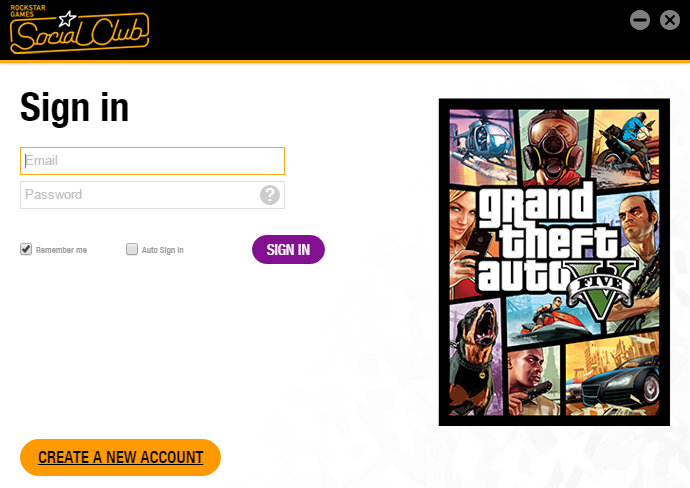Click the purple SIGN IN button
This screenshot has height=488, width=690.
click(x=288, y=250)
